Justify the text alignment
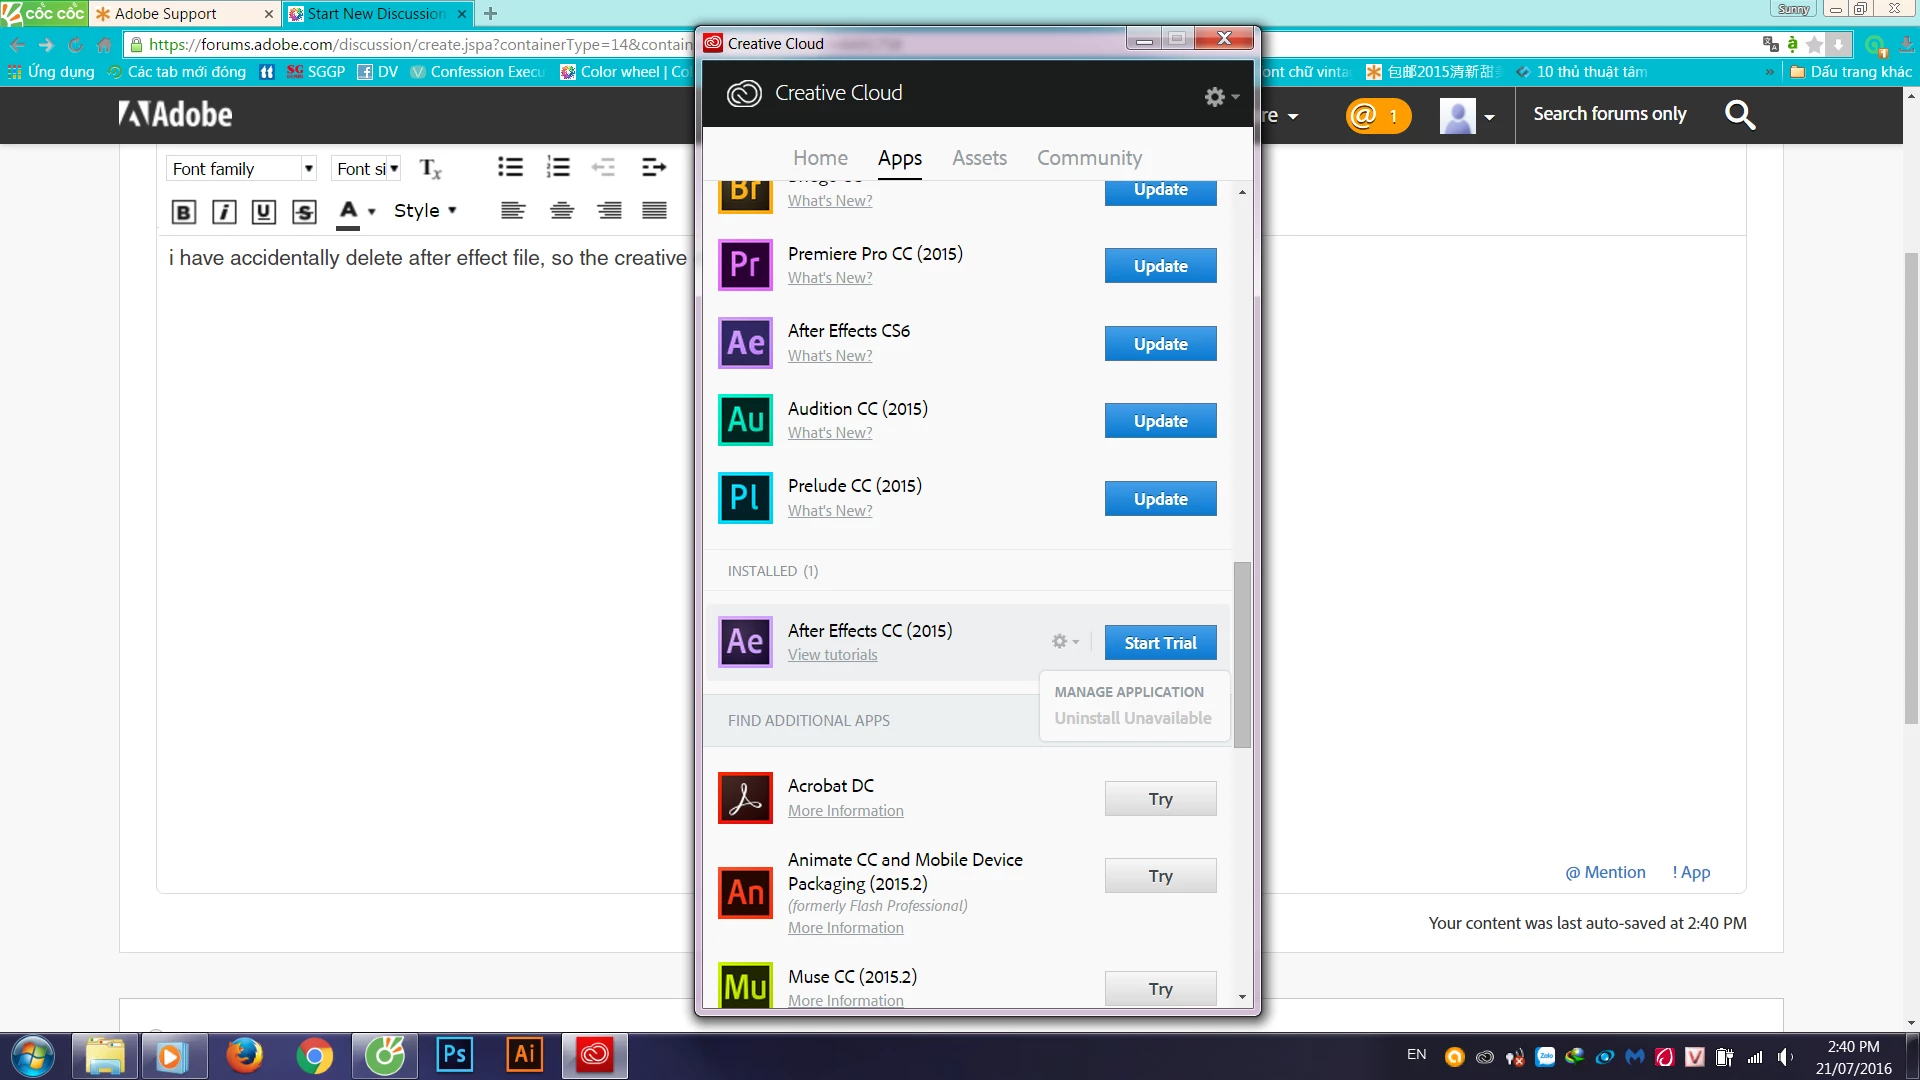 coord(655,210)
